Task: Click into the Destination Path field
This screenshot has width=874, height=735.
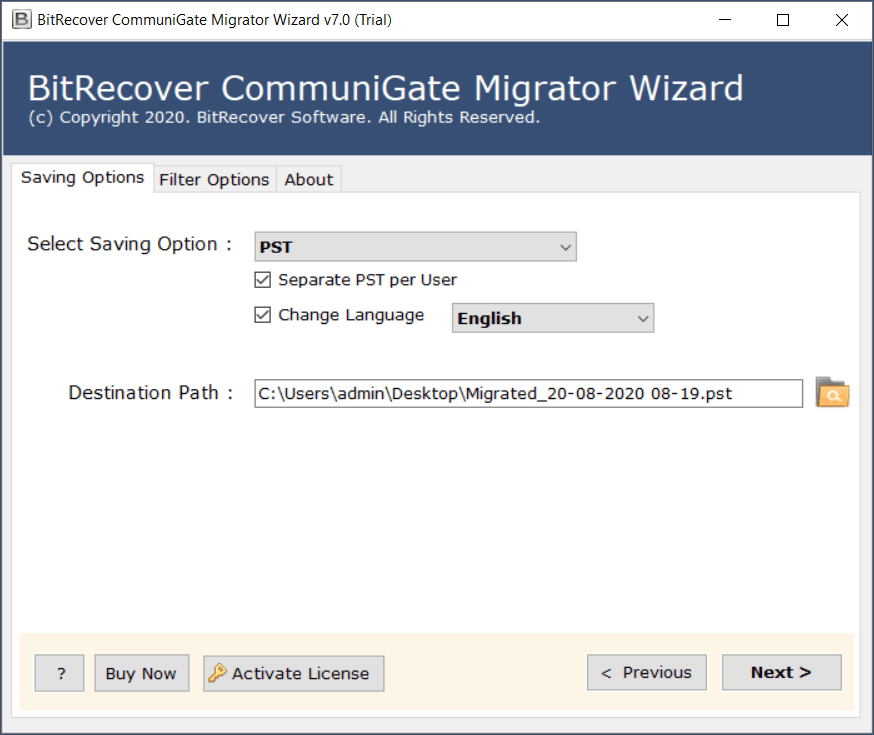Action: click(528, 393)
